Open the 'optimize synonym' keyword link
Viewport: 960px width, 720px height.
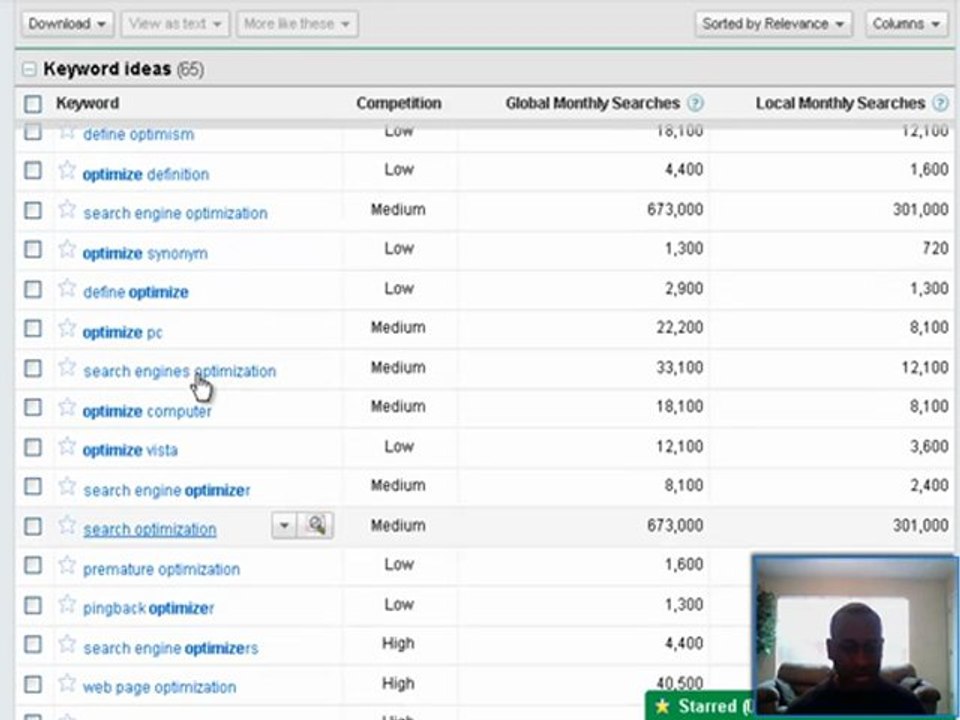(x=145, y=253)
